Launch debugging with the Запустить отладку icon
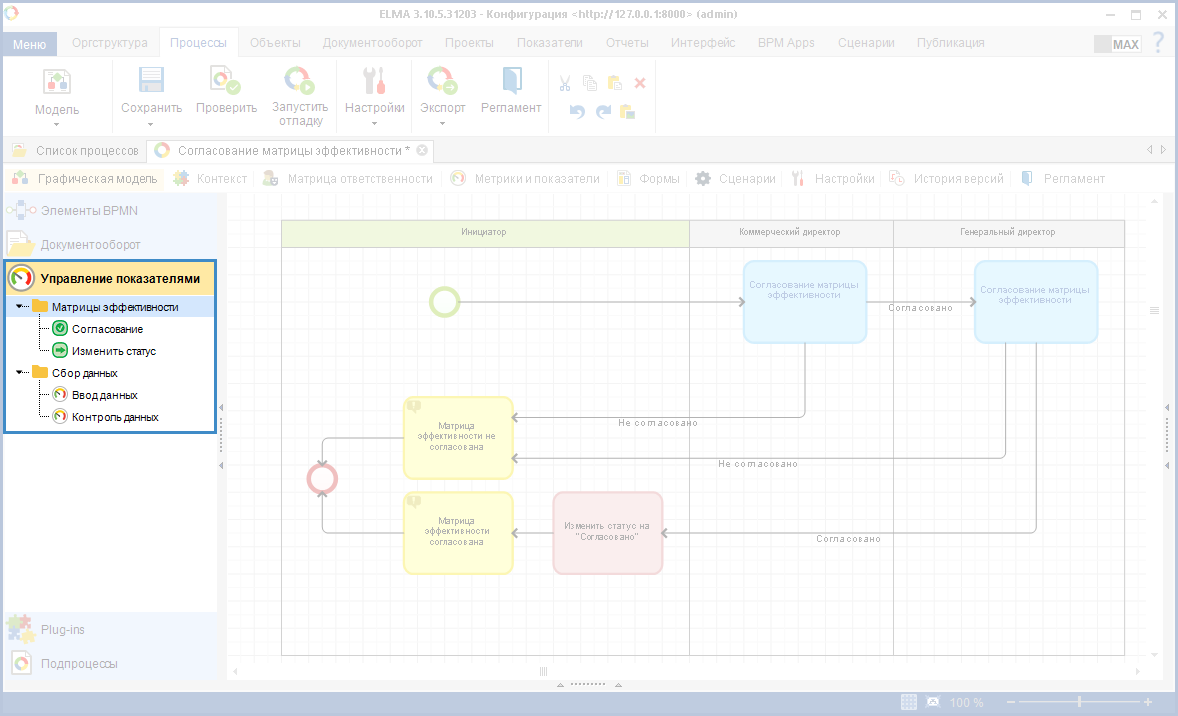 tap(299, 81)
